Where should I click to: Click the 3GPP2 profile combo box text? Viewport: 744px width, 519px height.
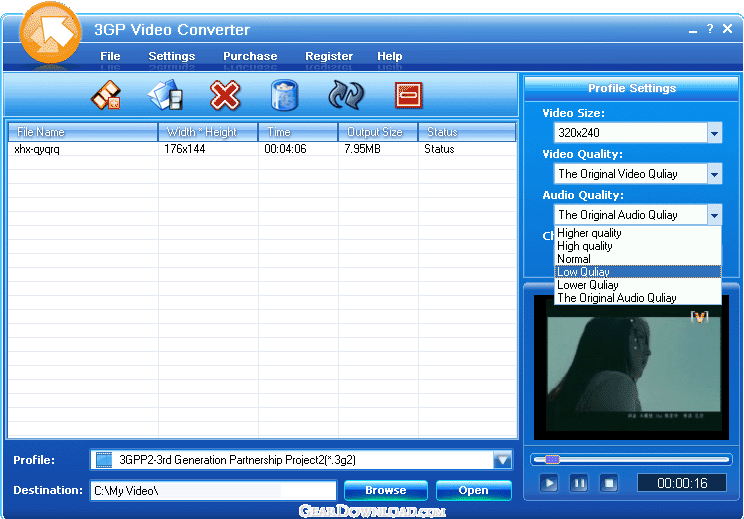(x=237, y=460)
